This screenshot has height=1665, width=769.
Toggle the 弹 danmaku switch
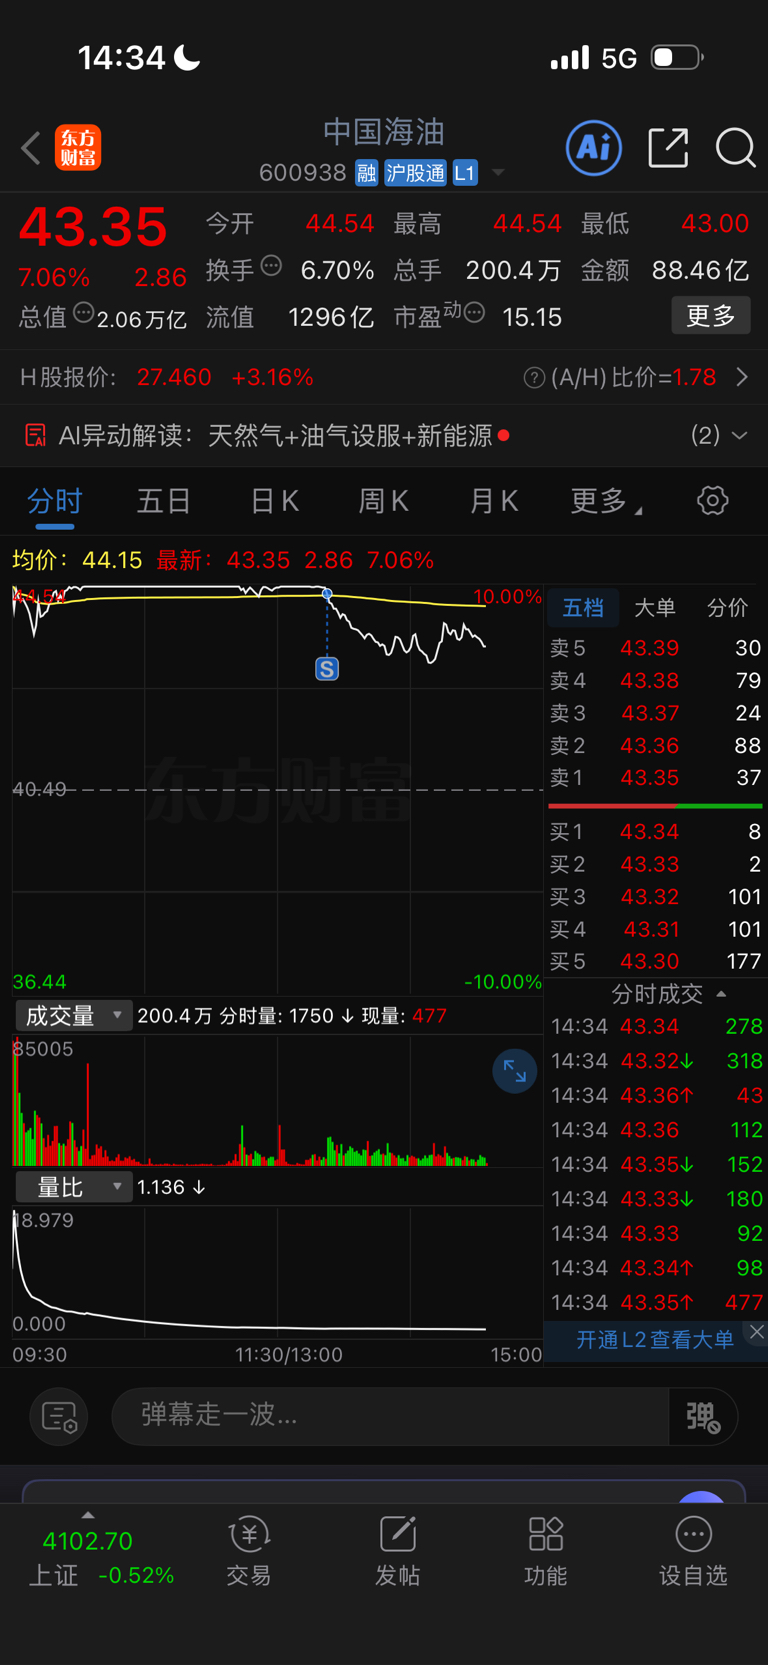pos(703,1416)
